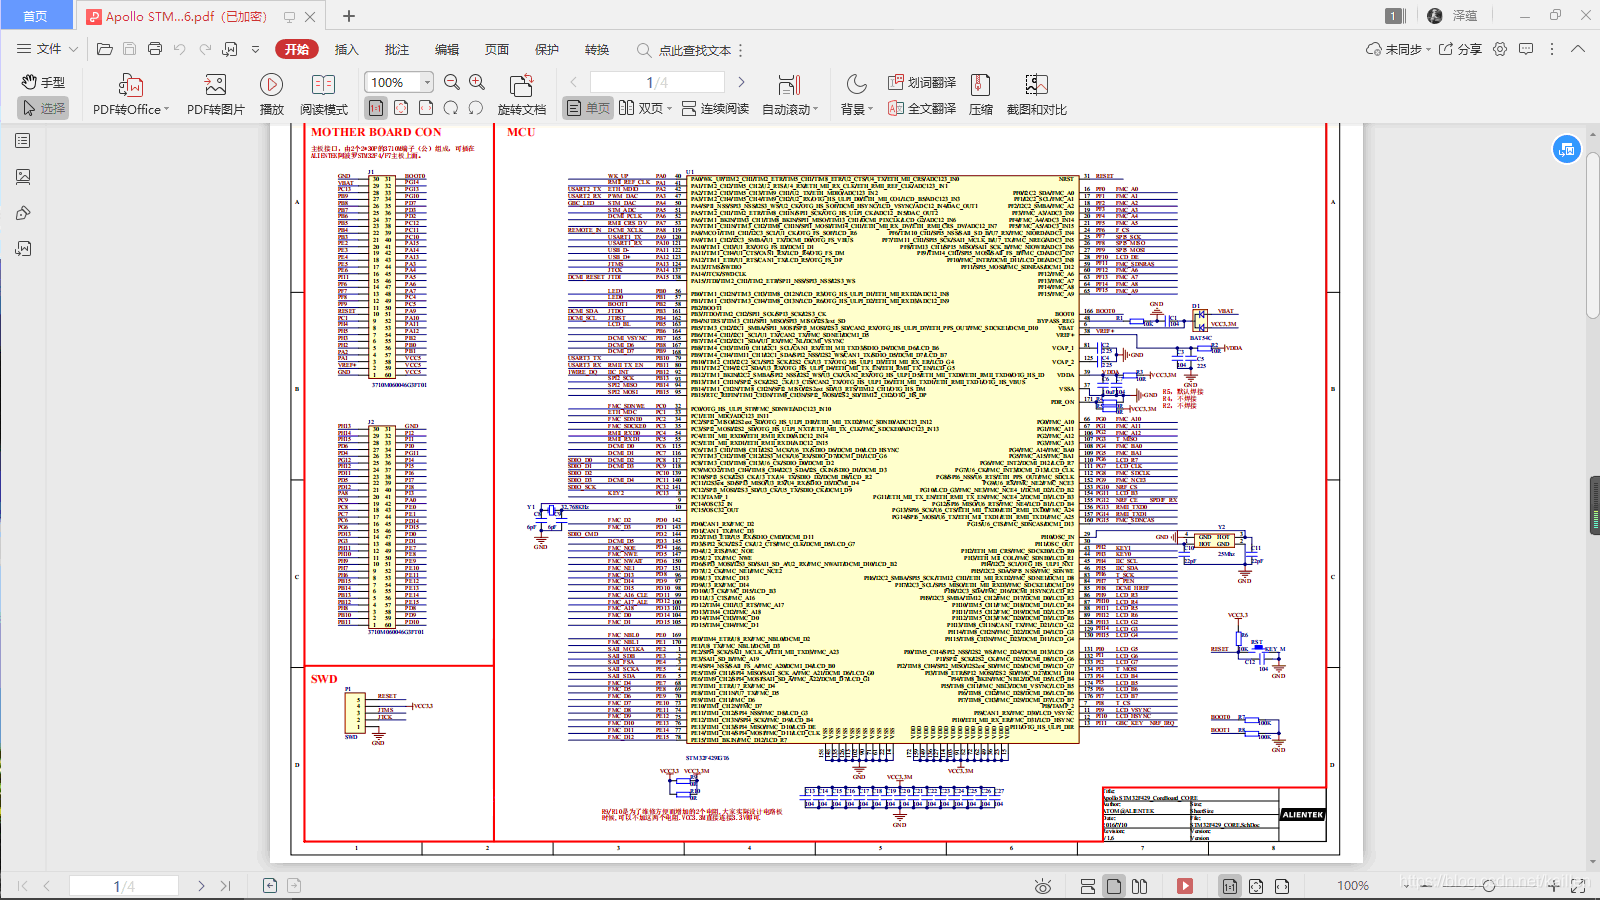This screenshot has height=900, width=1600.
Task: Toggle 单页 single page view
Action: (x=587, y=108)
